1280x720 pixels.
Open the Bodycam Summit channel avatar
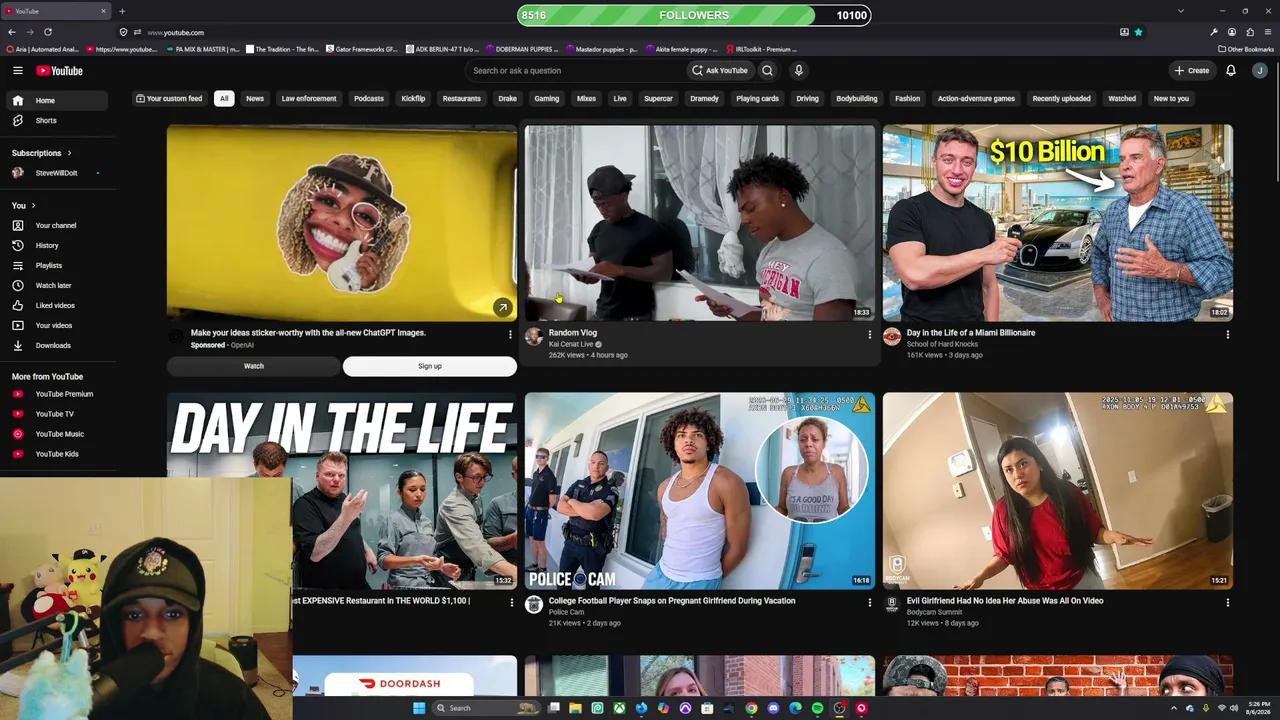point(892,605)
